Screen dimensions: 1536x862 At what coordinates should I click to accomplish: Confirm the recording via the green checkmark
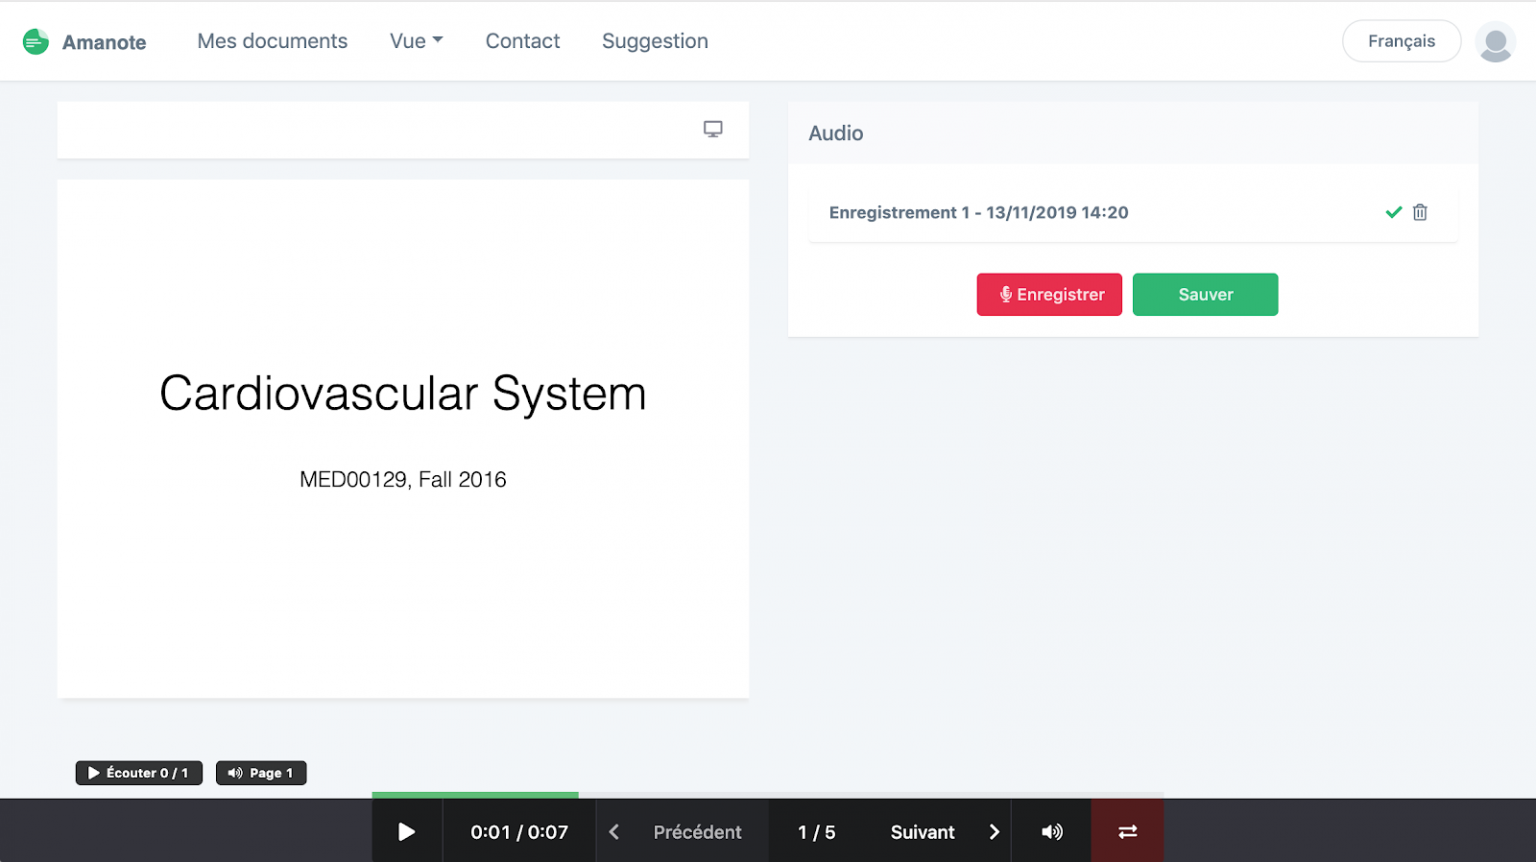[x=1393, y=212]
